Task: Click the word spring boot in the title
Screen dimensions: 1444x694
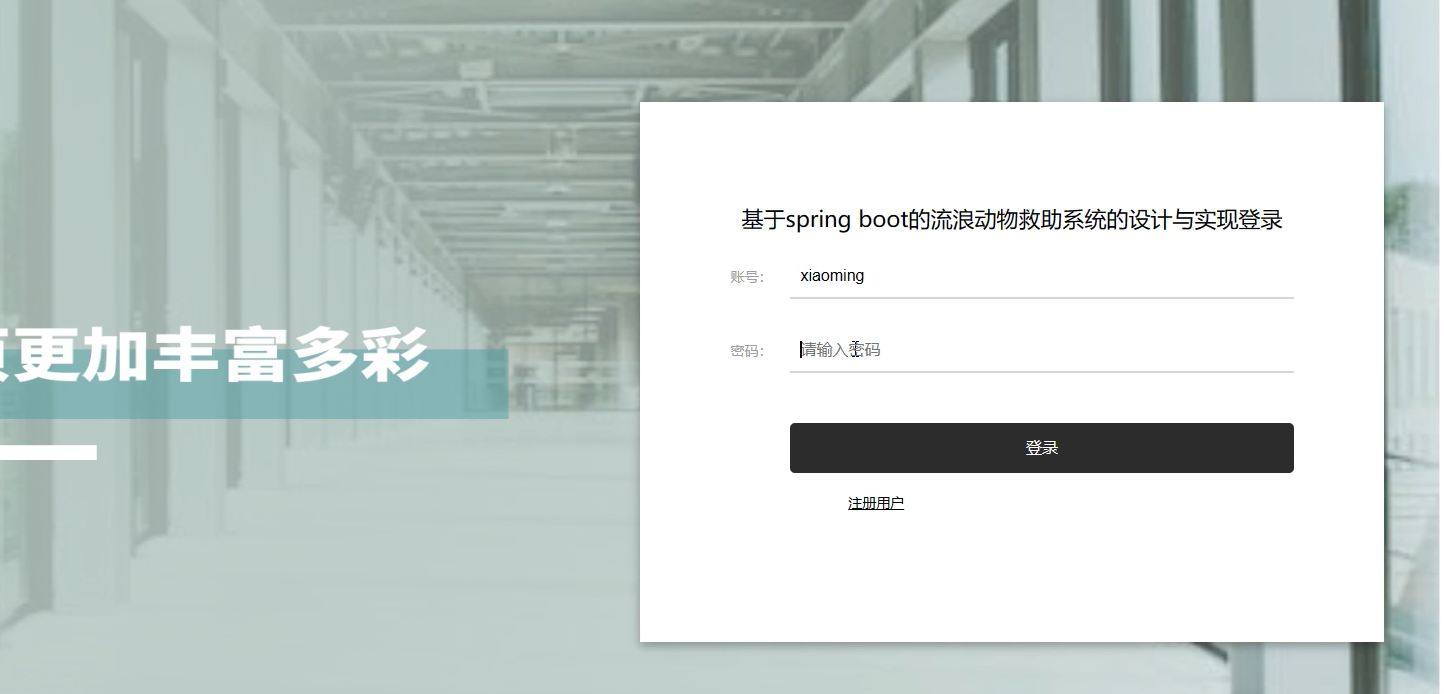Action: [x=846, y=221]
